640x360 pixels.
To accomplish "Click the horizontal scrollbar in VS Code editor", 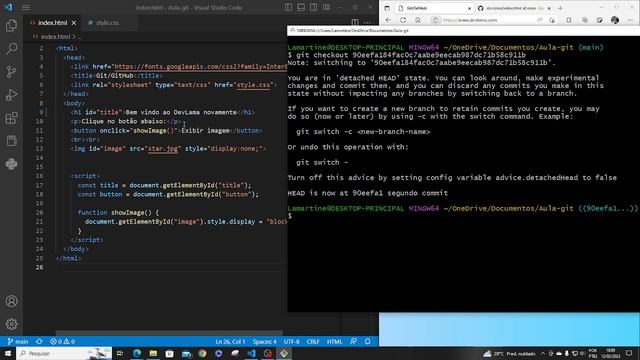I will point(169,333).
